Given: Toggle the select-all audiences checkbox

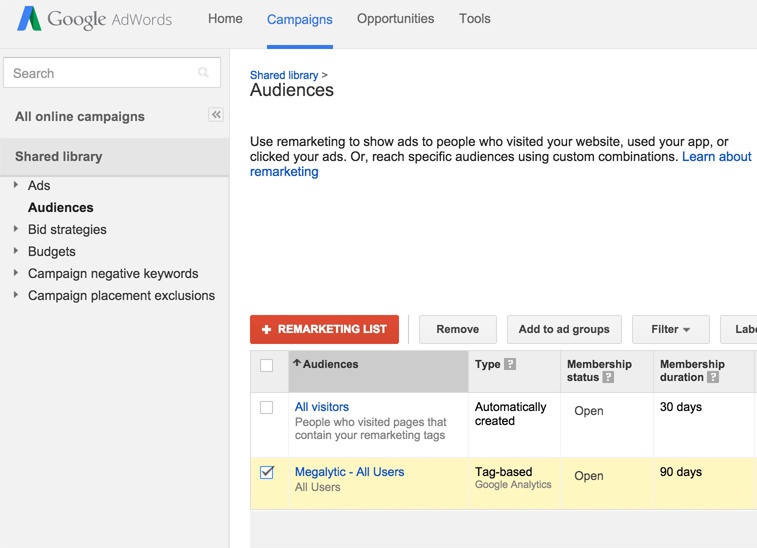Looking at the screenshot, I should point(267,366).
